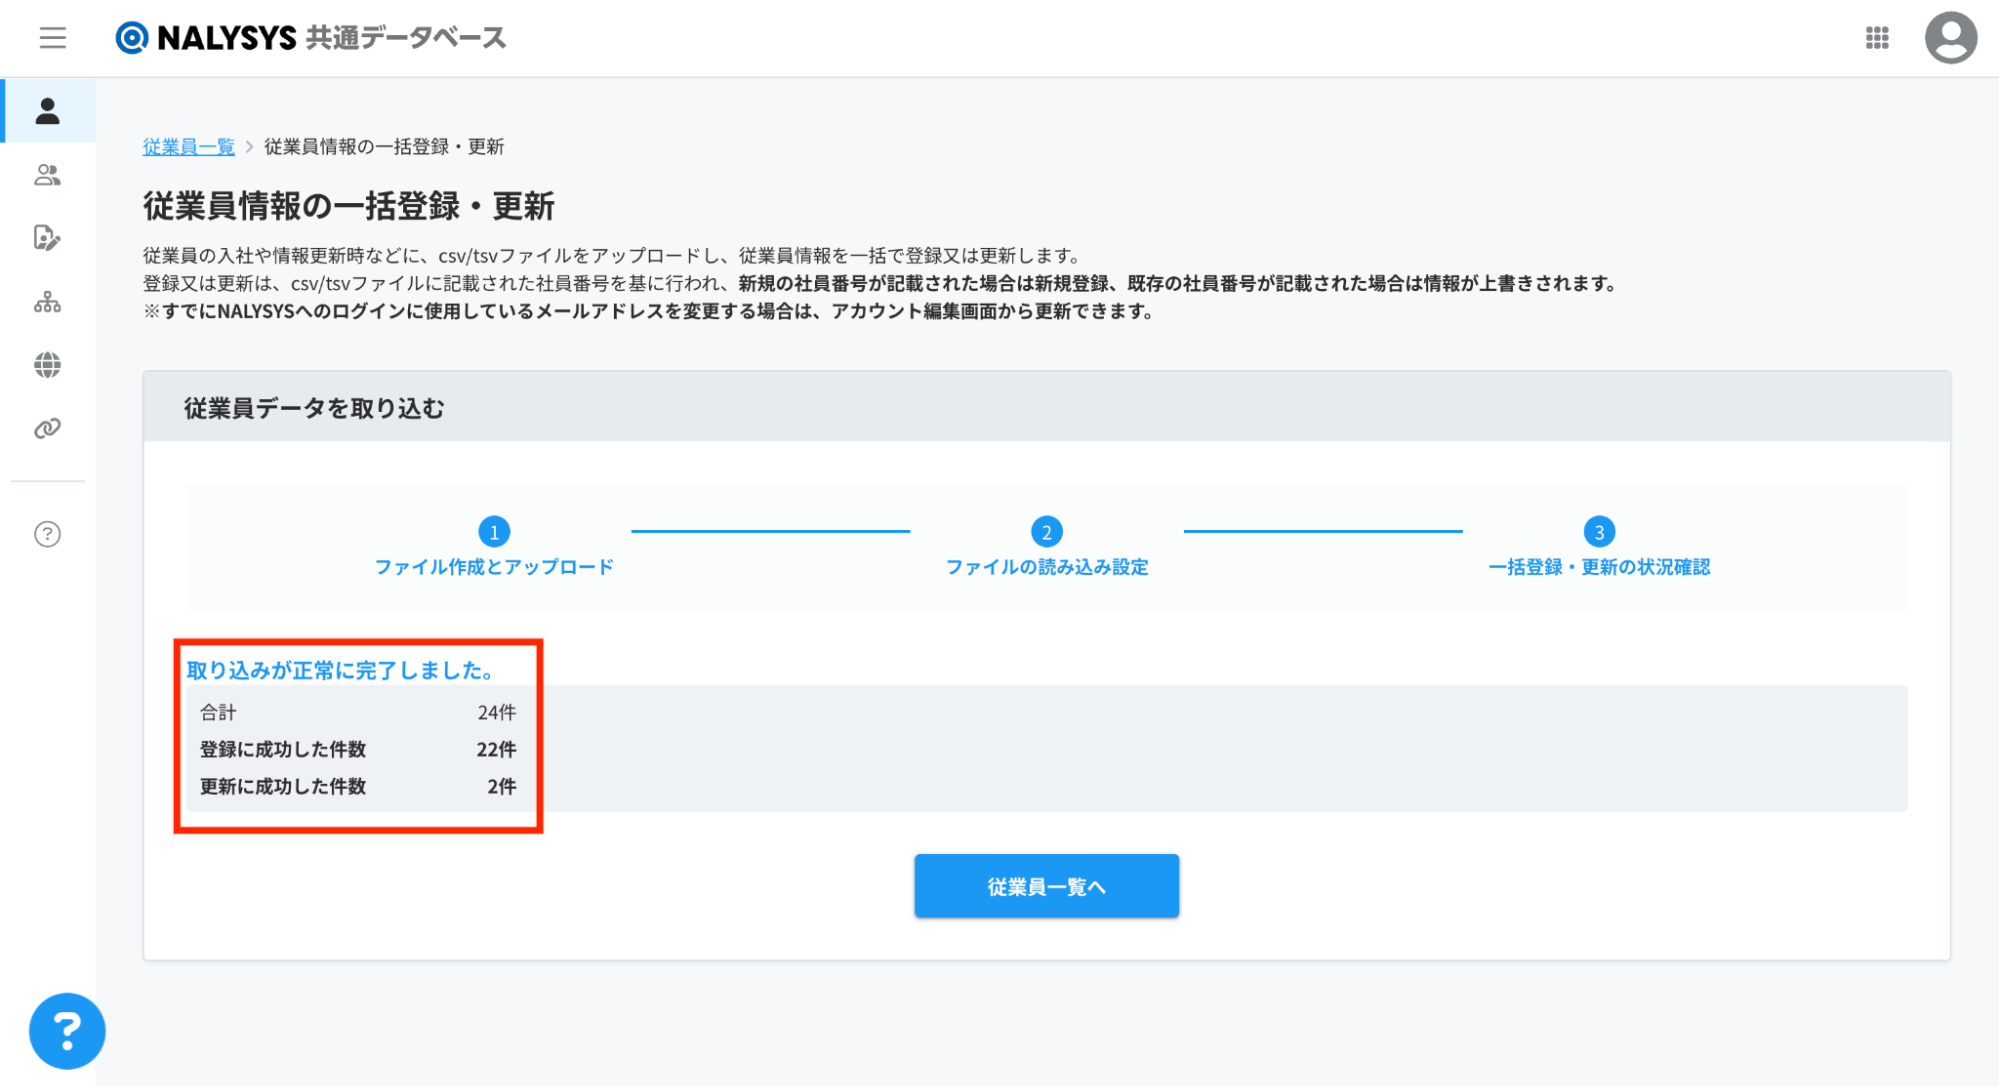
Task: Go to 従業員一覧 breadcrumb link
Action: click(188, 147)
